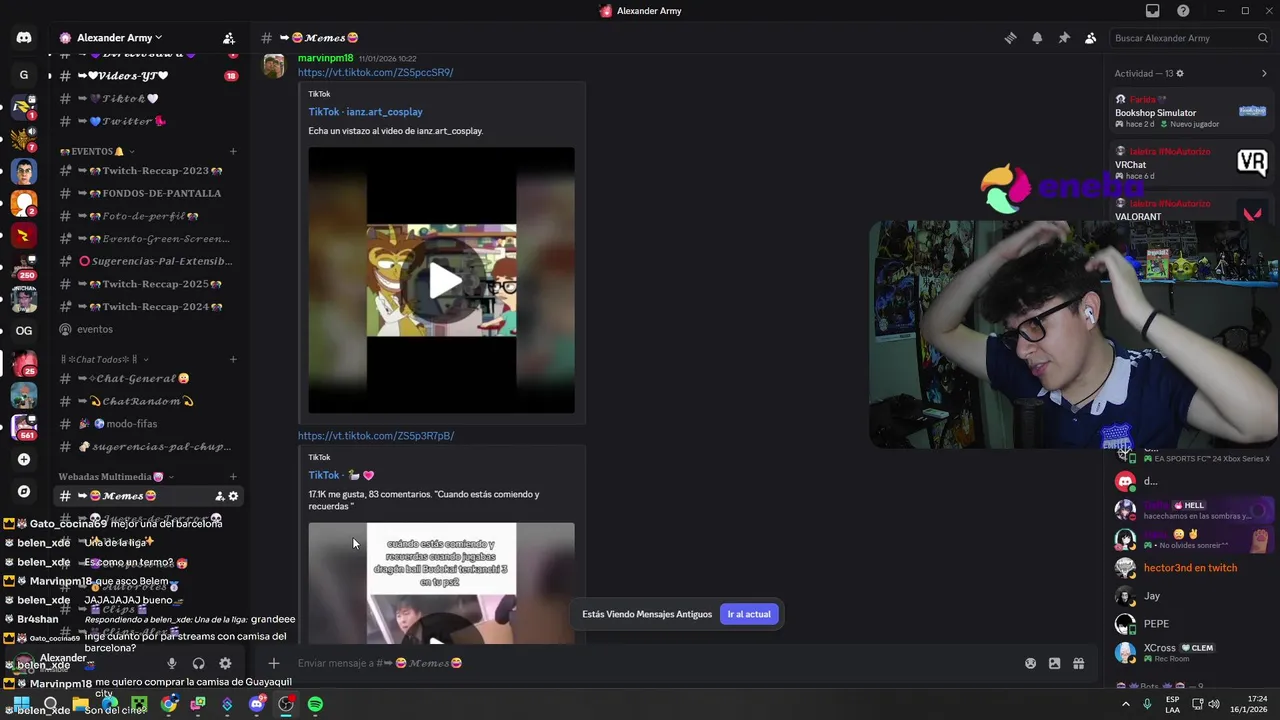Open the OG server icon
The image size is (1280, 720).
(x=24, y=331)
